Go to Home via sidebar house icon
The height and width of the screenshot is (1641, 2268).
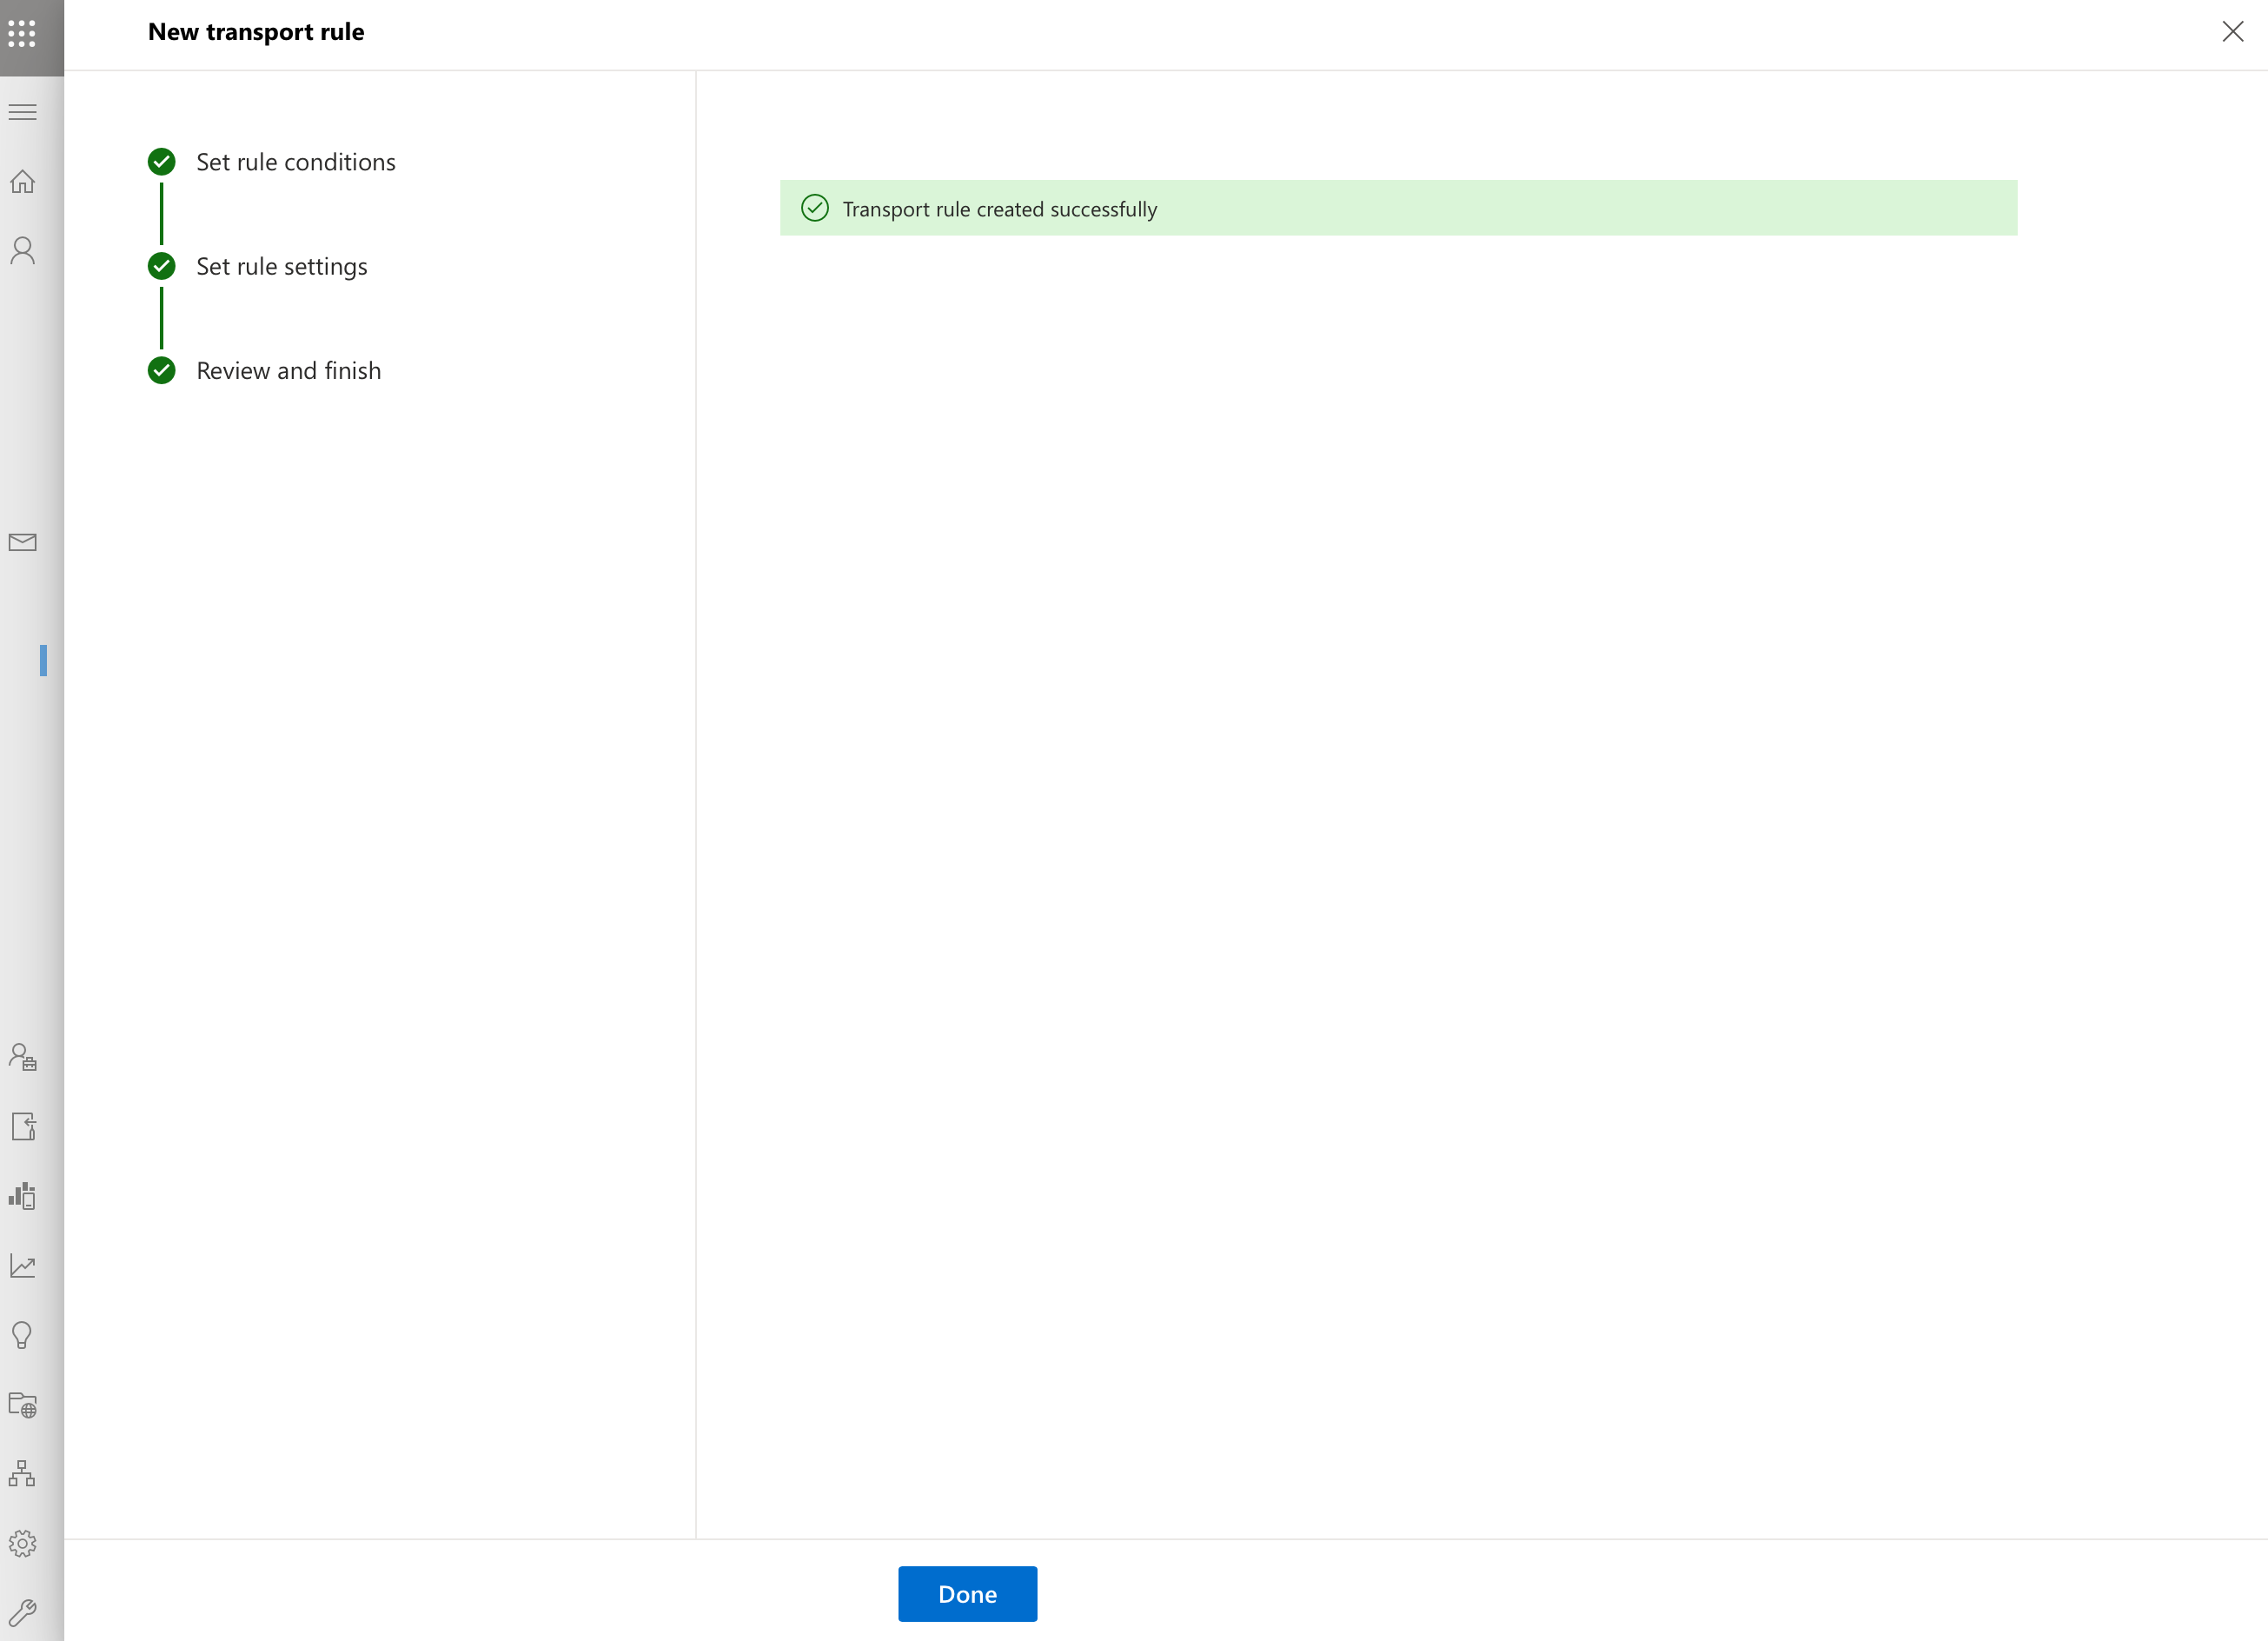pos(22,182)
